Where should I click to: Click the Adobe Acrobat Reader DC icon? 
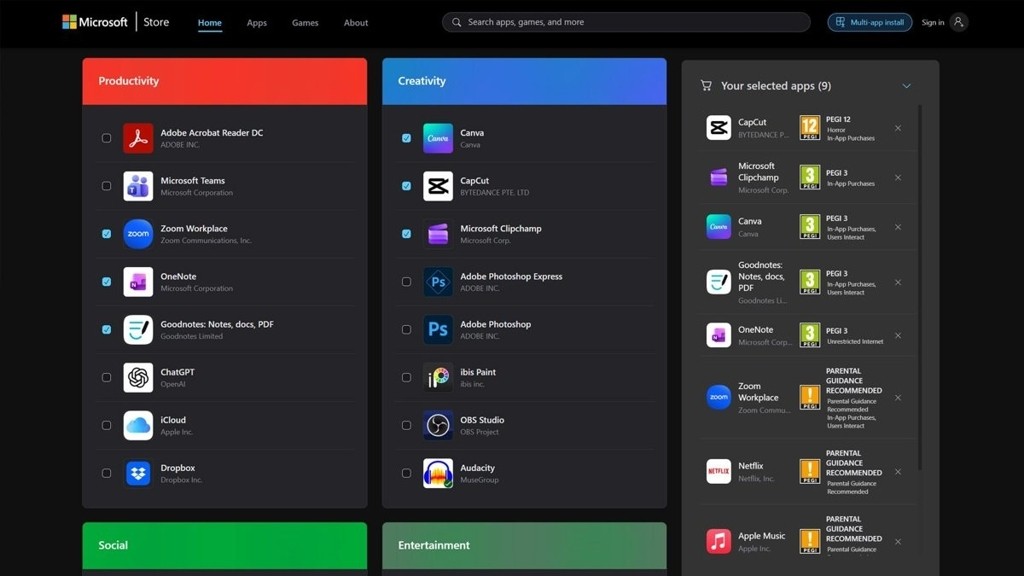click(x=138, y=138)
